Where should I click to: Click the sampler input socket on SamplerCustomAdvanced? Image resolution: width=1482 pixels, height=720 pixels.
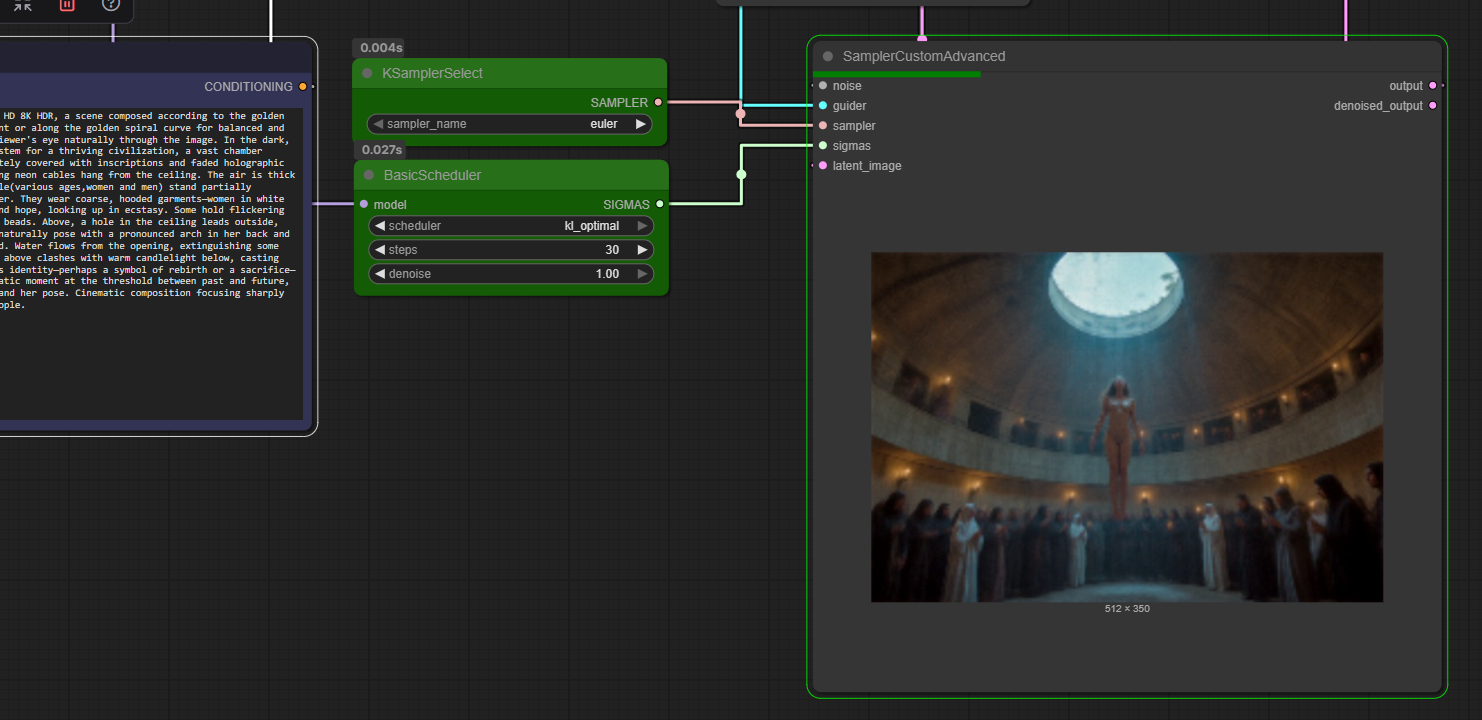click(x=823, y=125)
